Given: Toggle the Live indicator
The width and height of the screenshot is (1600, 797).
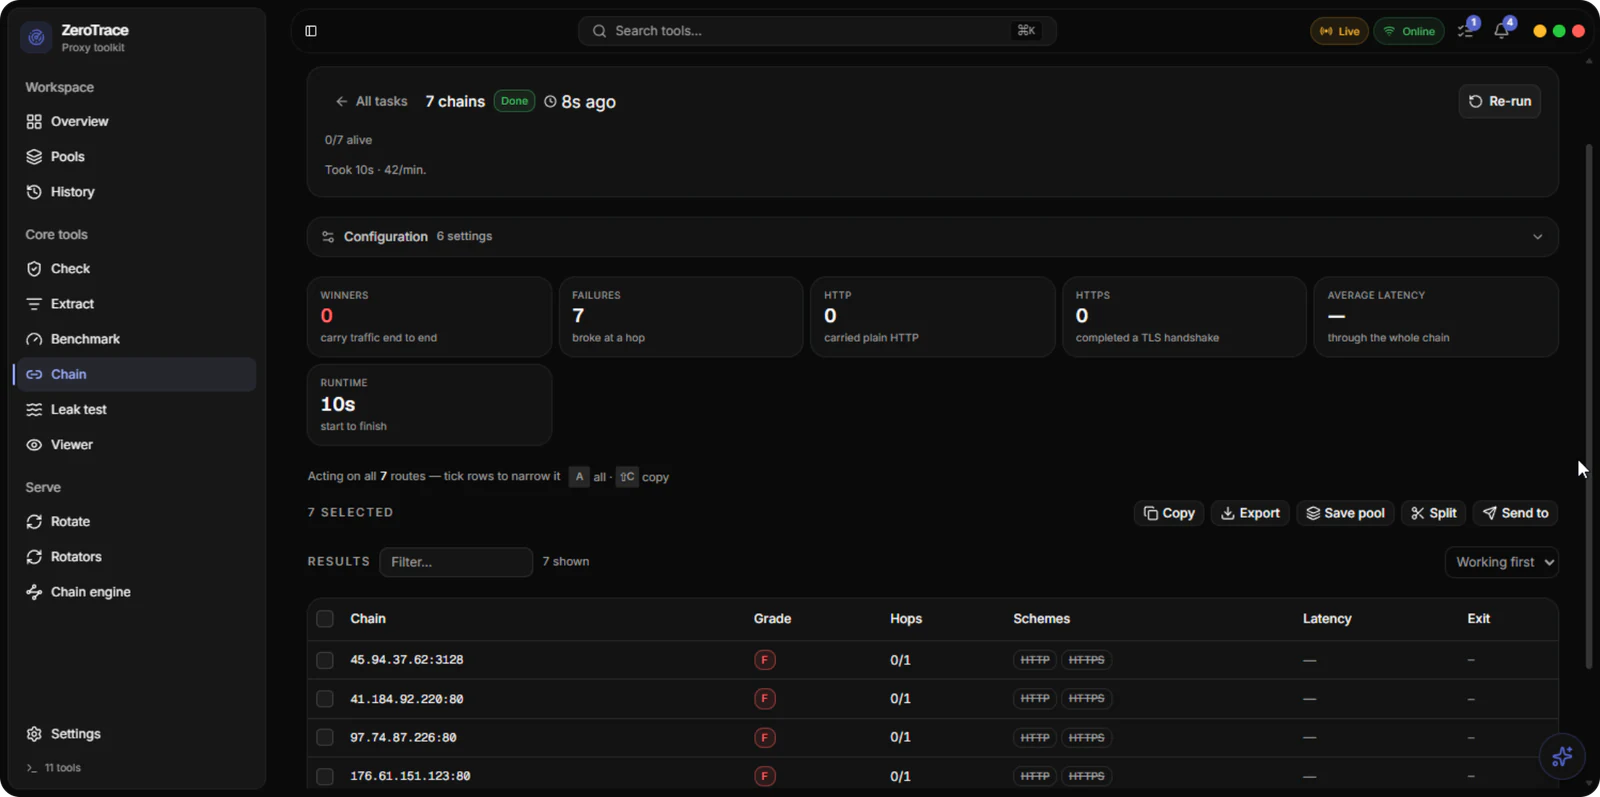Looking at the screenshot, I should click(x=1339, y=31).
